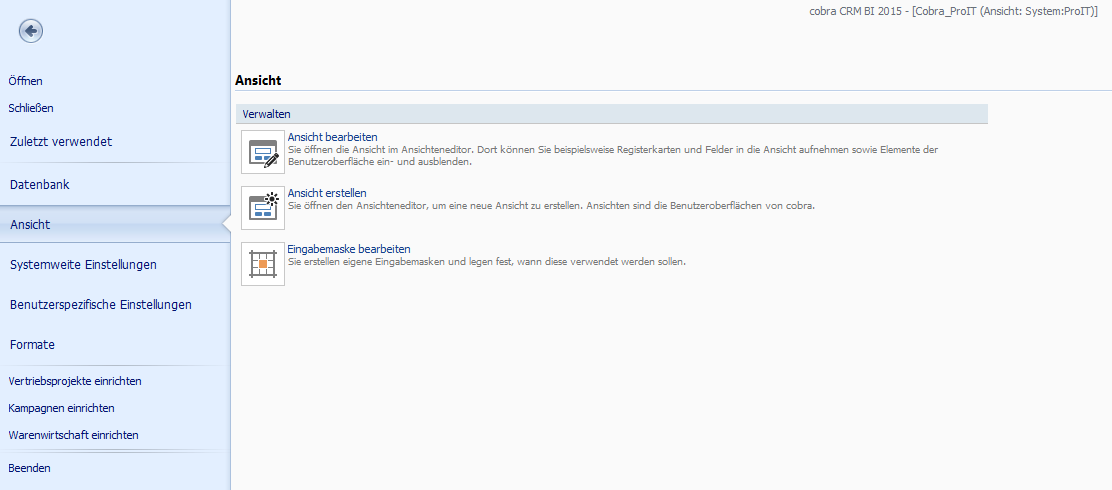Viewport: 1112px width, 490px height.
Task: Click the back arrow button
Action: (30, 31)
